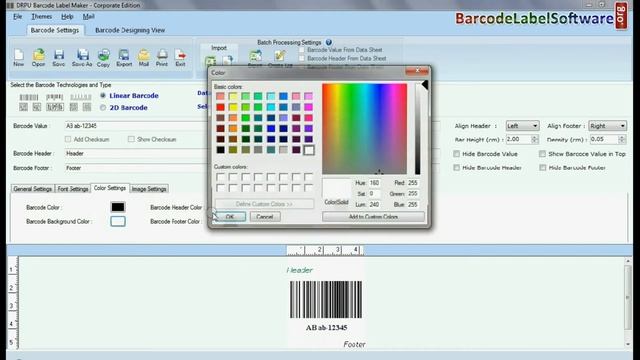
Task: Switch to Barcode Designing View tab
Action: click(x=130, y=30)
